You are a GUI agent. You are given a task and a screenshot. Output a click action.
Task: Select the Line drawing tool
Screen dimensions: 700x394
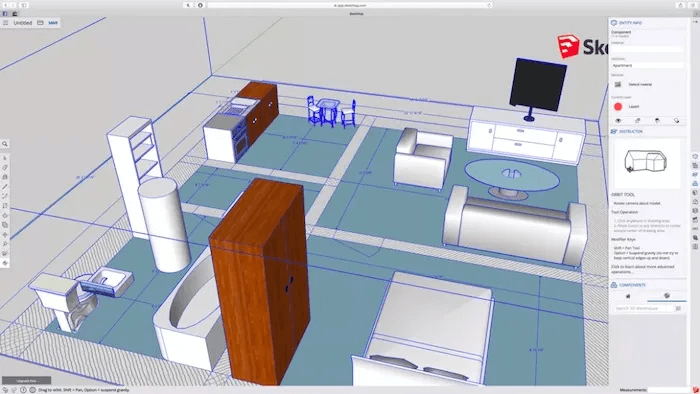[x=5, y=187]
